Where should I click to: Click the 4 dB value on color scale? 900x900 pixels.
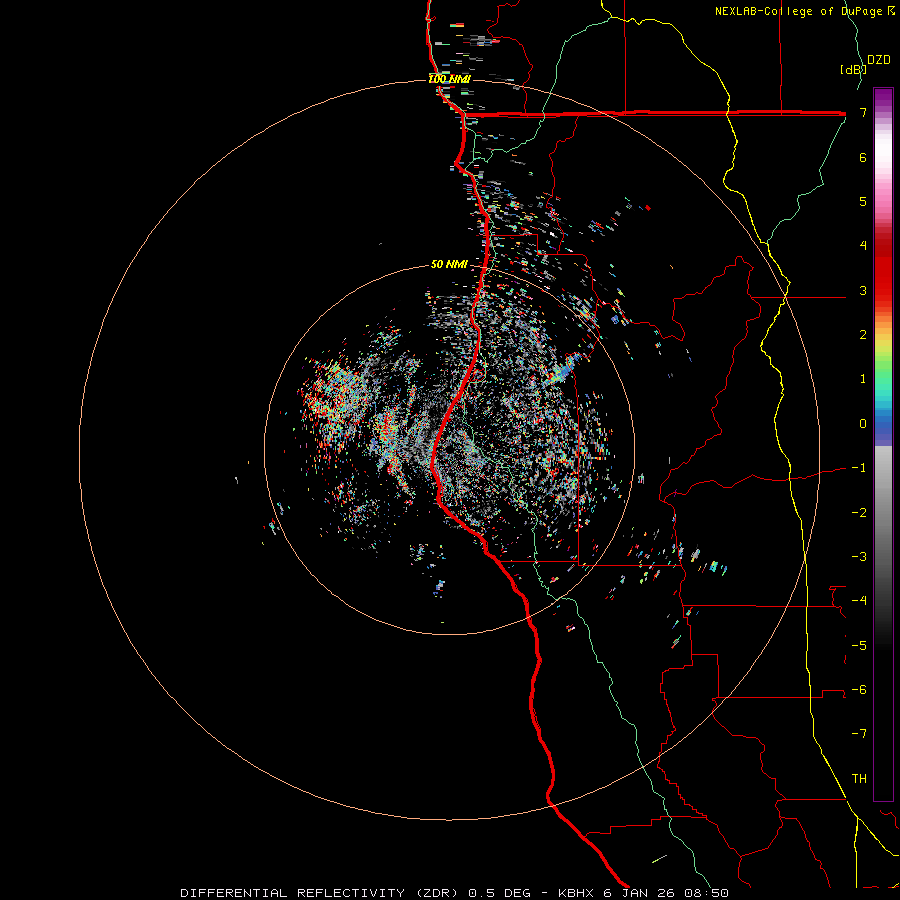(863, 246)
